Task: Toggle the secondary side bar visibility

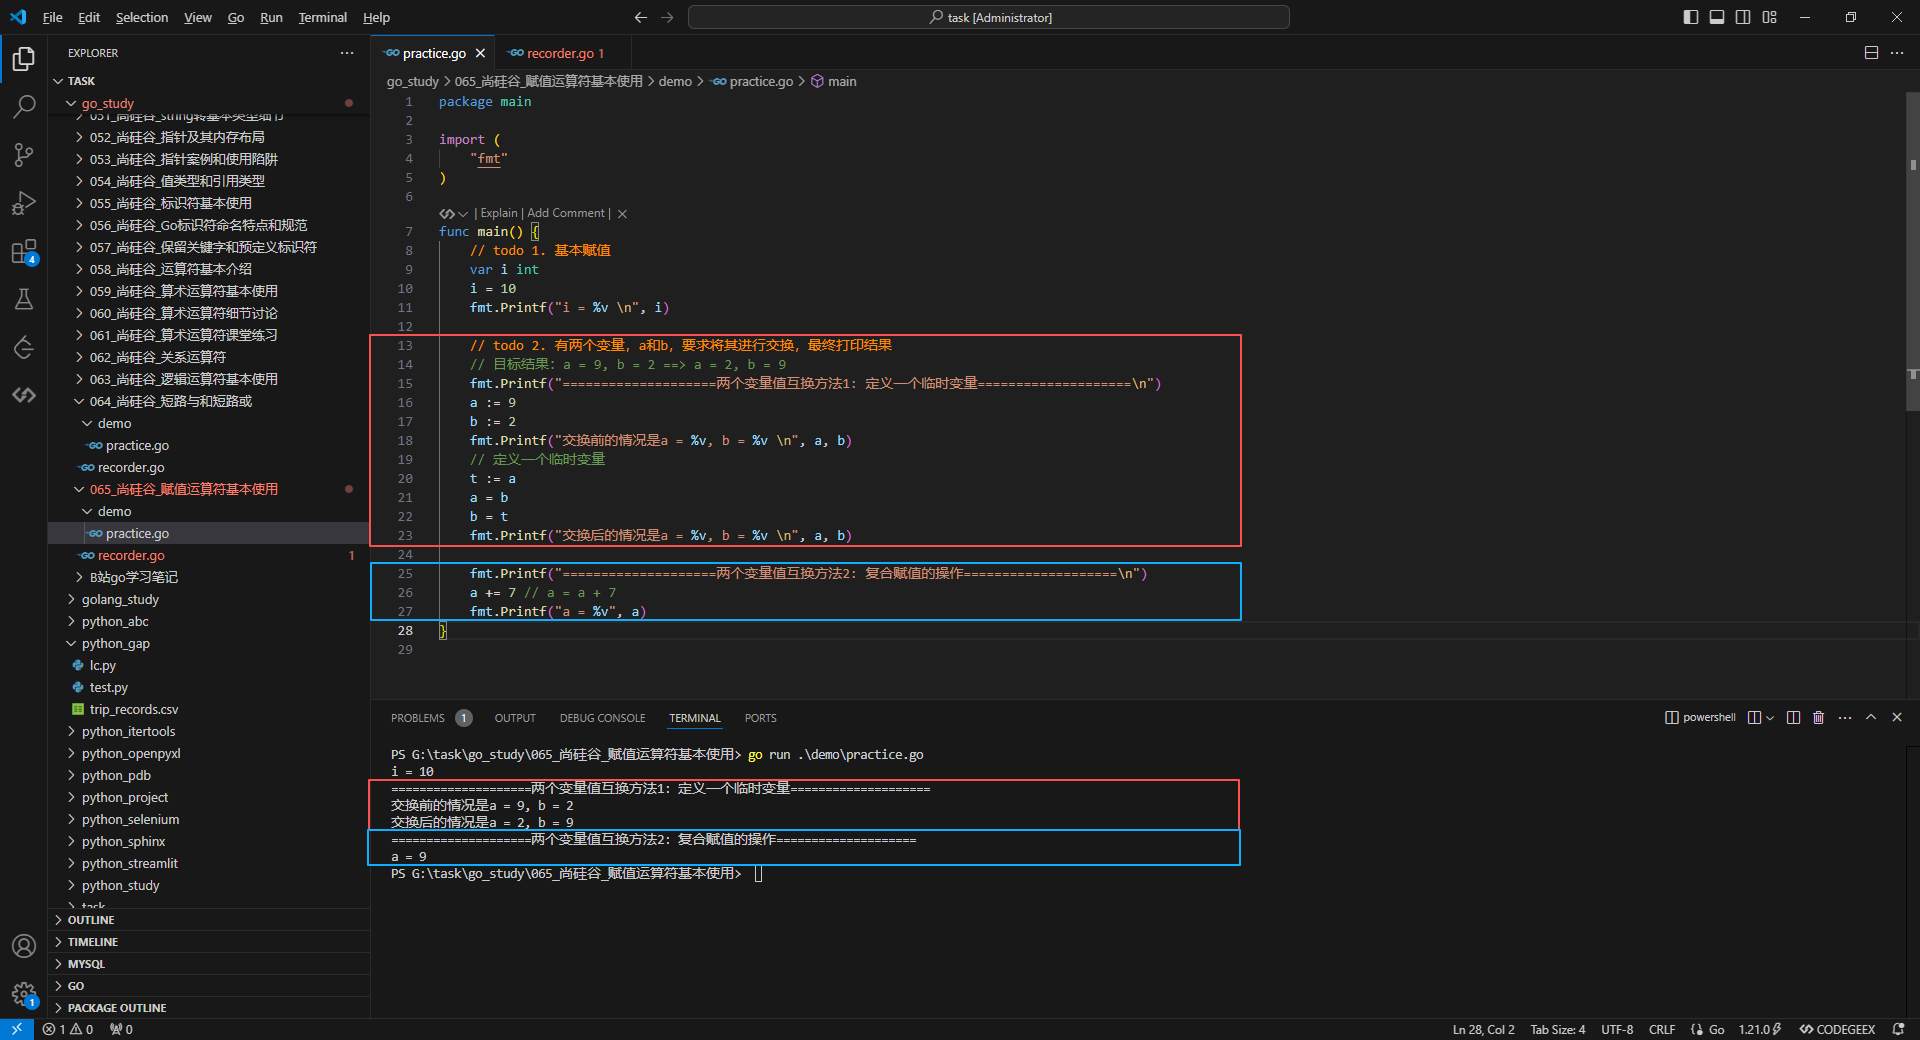Action: (1743, 17)
